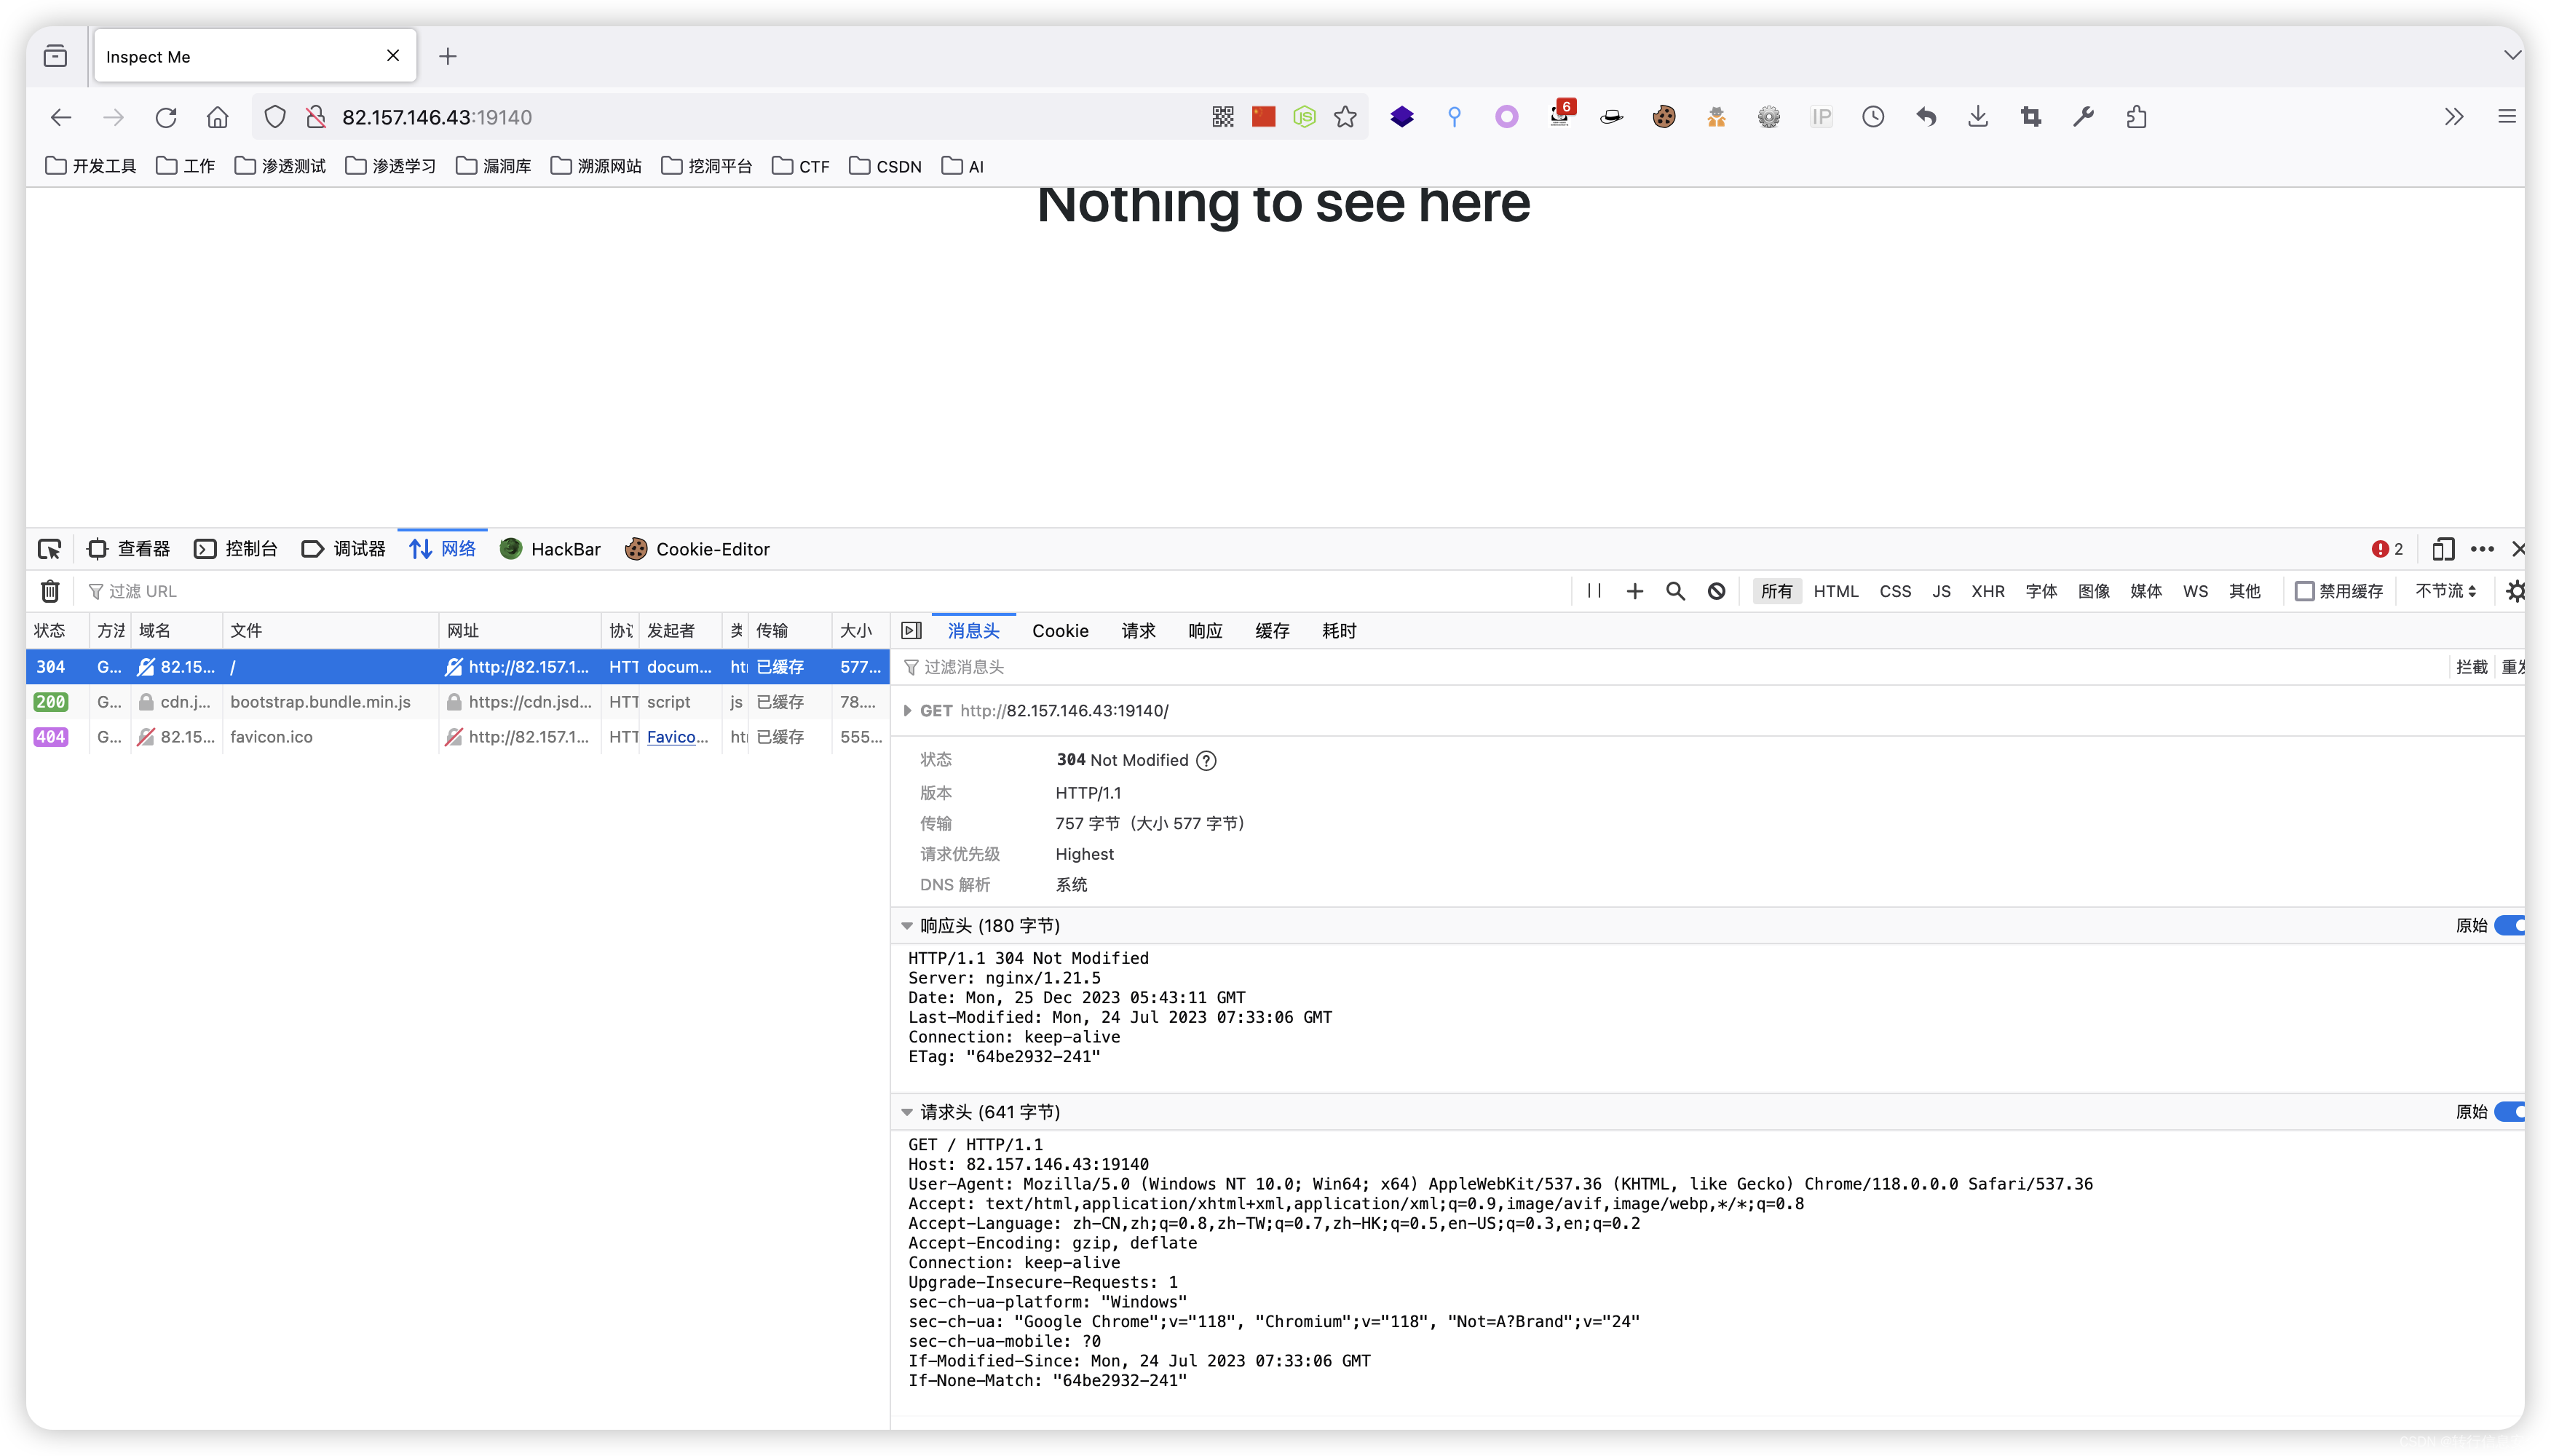Image resolution: width=2551 pixels, height=1456 pixels.
Task: Click the crop screenshot toolbar icon
Action: tap(2031, 117)
